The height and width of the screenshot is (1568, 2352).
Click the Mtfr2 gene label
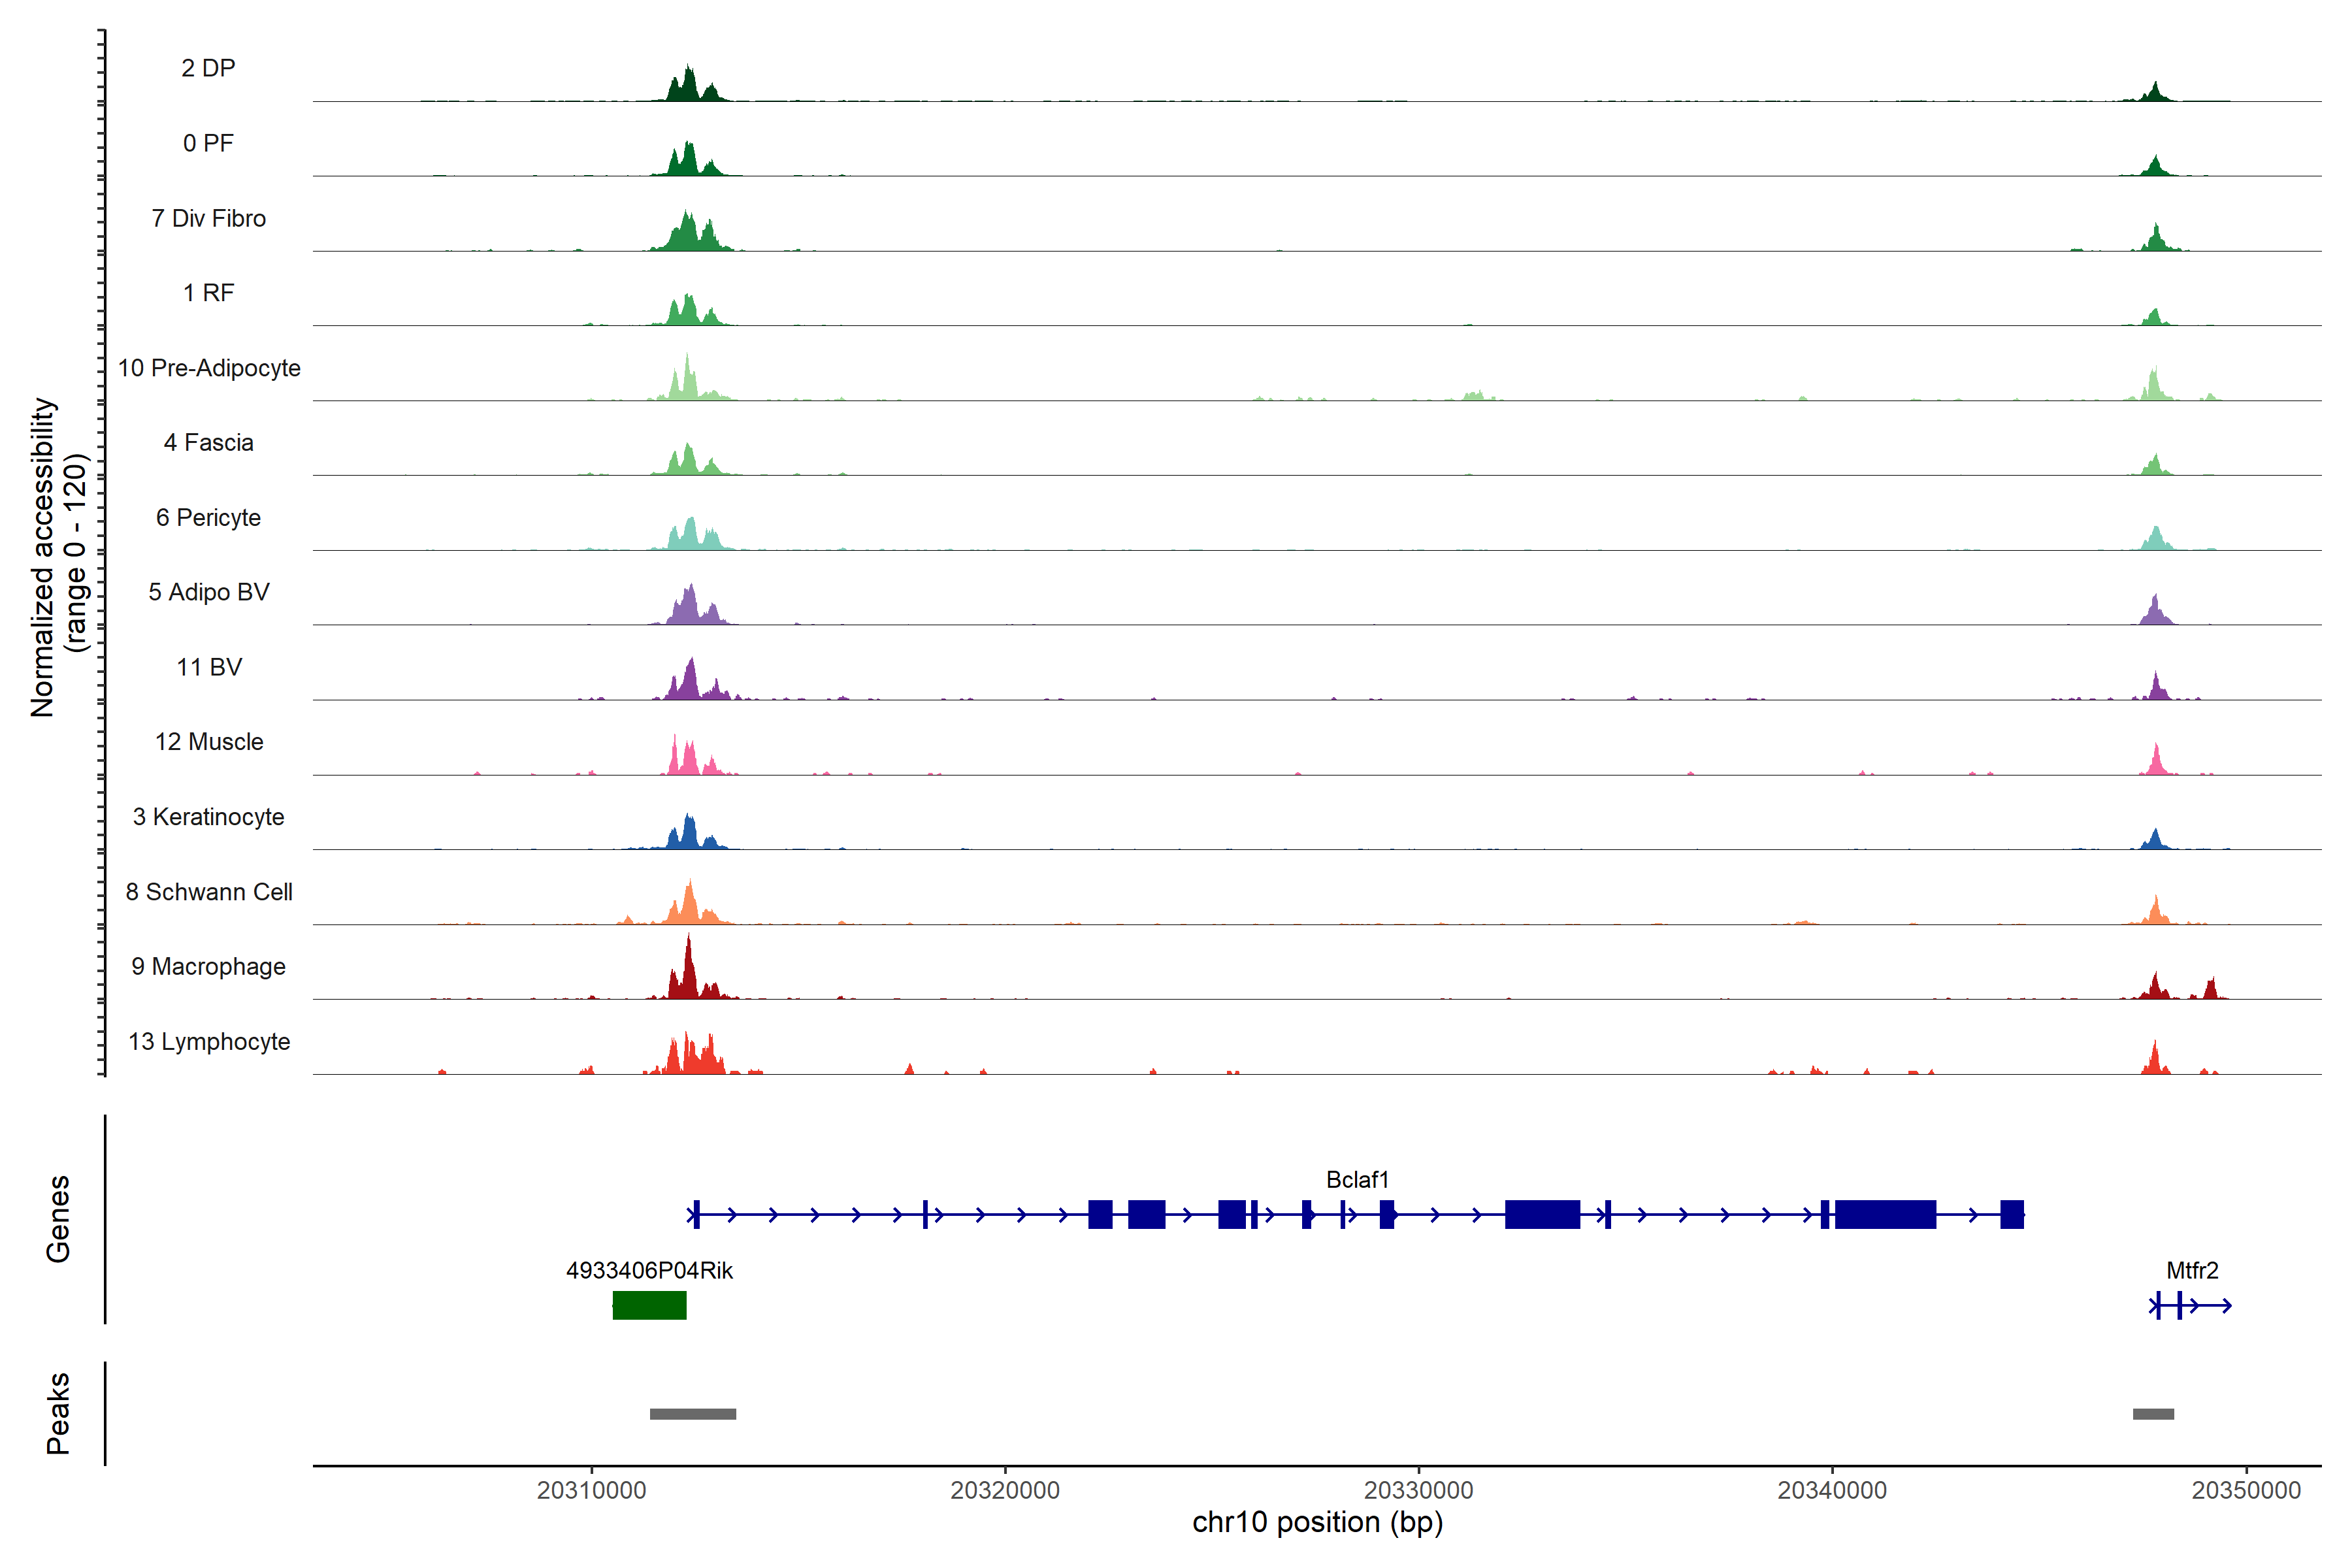[2192, 1271]
